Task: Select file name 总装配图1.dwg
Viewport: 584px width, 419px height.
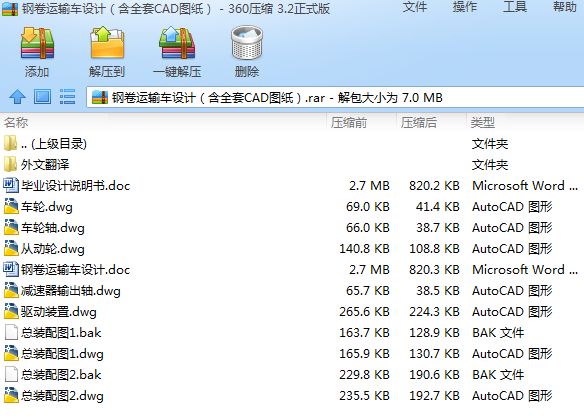Action: [x=62, y=353]
